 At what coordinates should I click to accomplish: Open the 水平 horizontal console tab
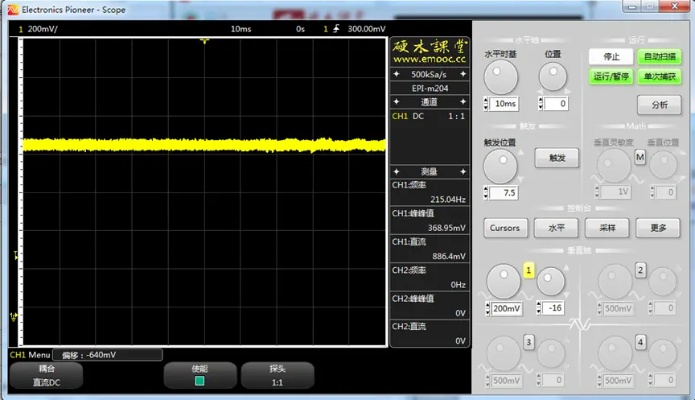[555, 227]
